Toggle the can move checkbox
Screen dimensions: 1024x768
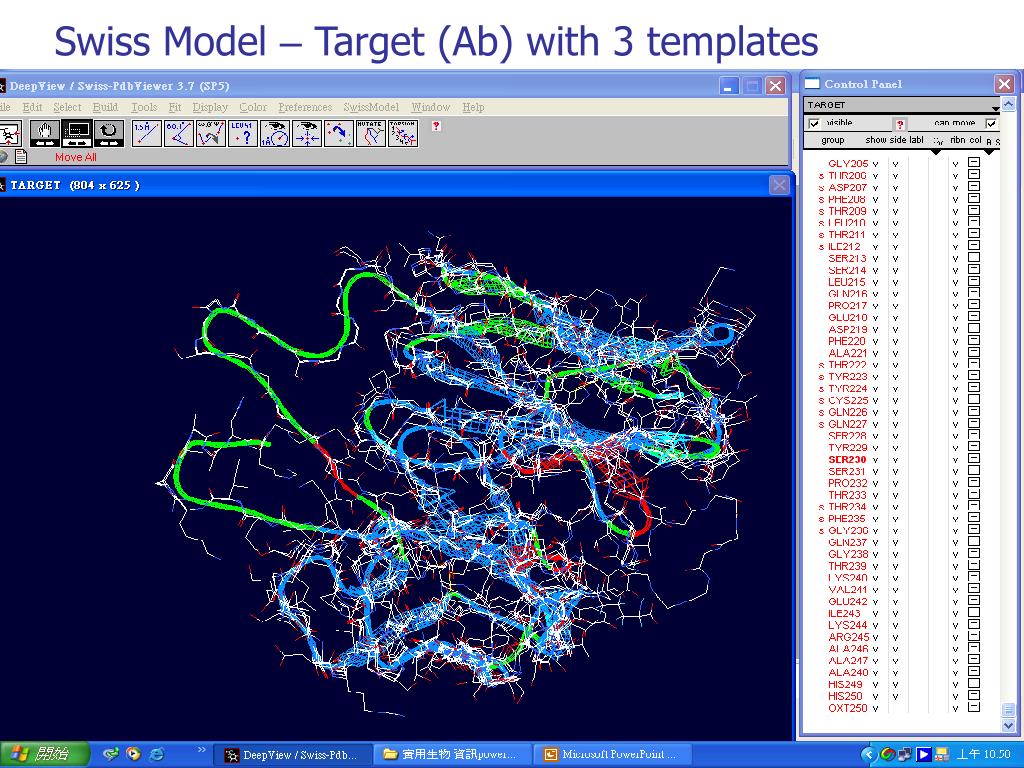tap(991, 123)
